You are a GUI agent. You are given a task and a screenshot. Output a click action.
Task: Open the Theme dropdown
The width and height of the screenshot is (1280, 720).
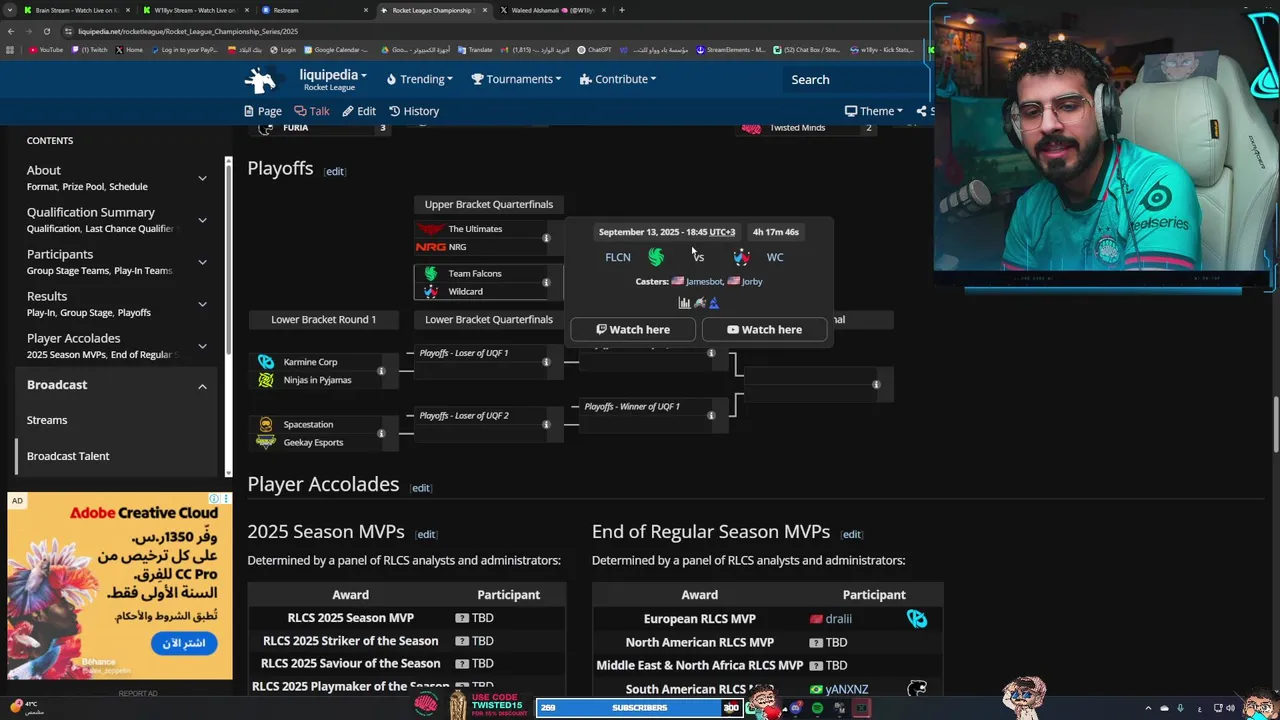tap(874, 111)
